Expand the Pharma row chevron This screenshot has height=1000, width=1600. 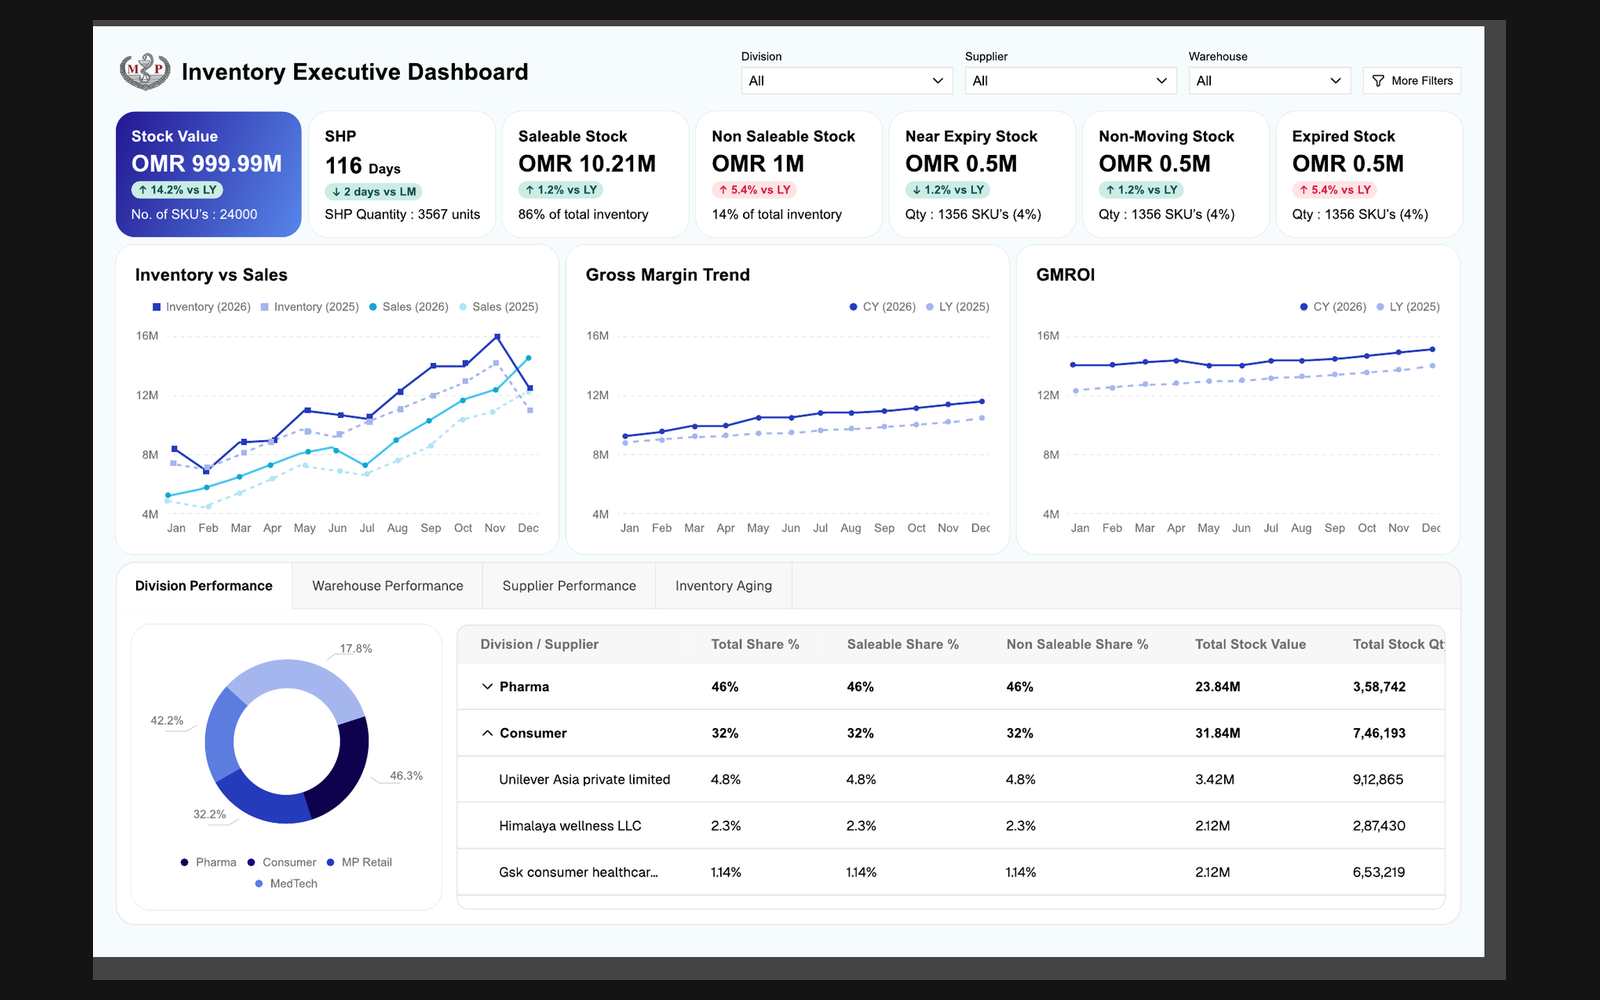(x=487, y=687)
